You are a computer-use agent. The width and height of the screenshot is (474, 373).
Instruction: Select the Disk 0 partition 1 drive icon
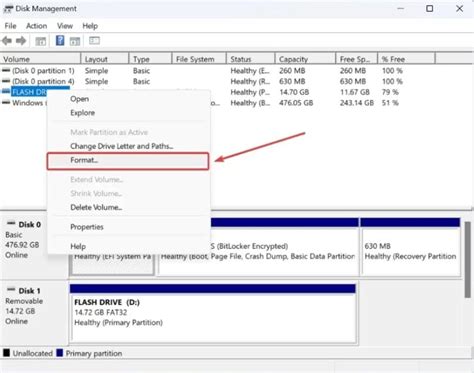6,71
